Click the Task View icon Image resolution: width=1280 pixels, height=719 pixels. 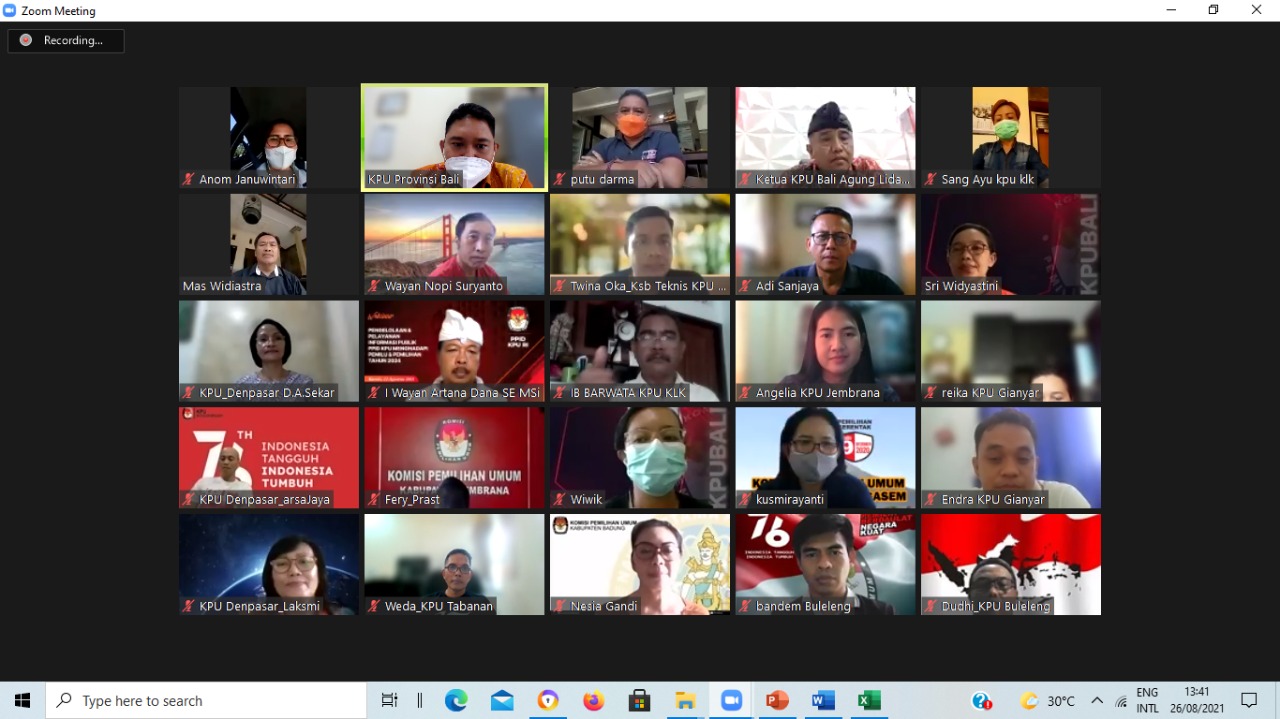click(390, 701)
